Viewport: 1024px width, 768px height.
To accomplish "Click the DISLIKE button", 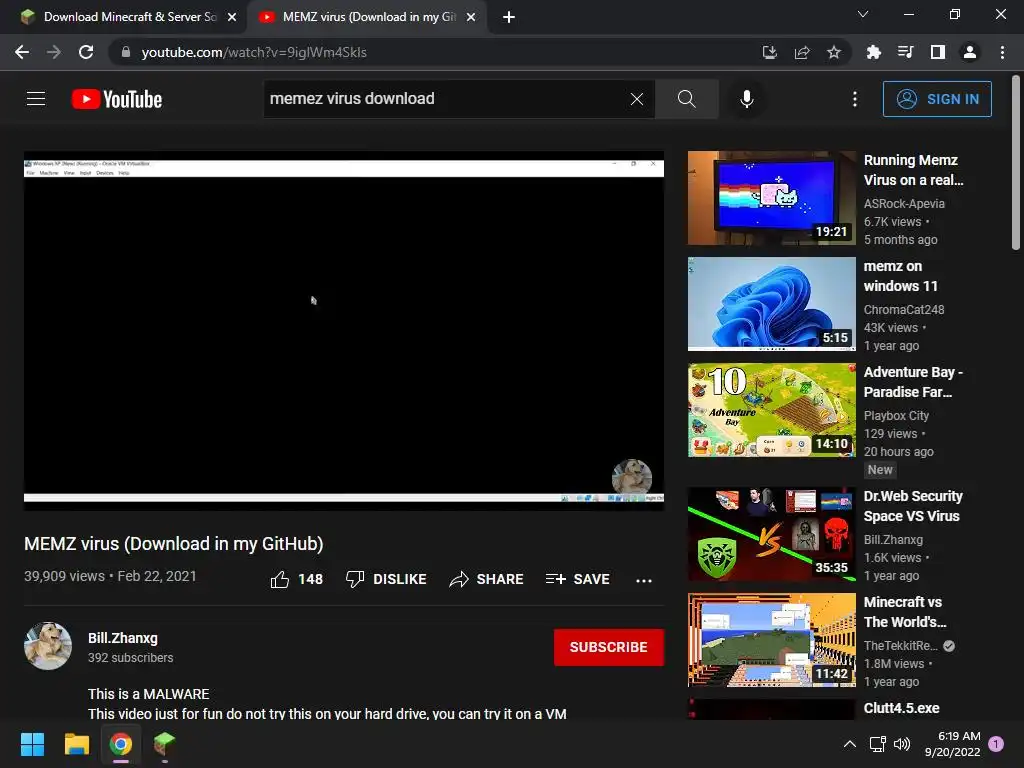I will 386,579.
